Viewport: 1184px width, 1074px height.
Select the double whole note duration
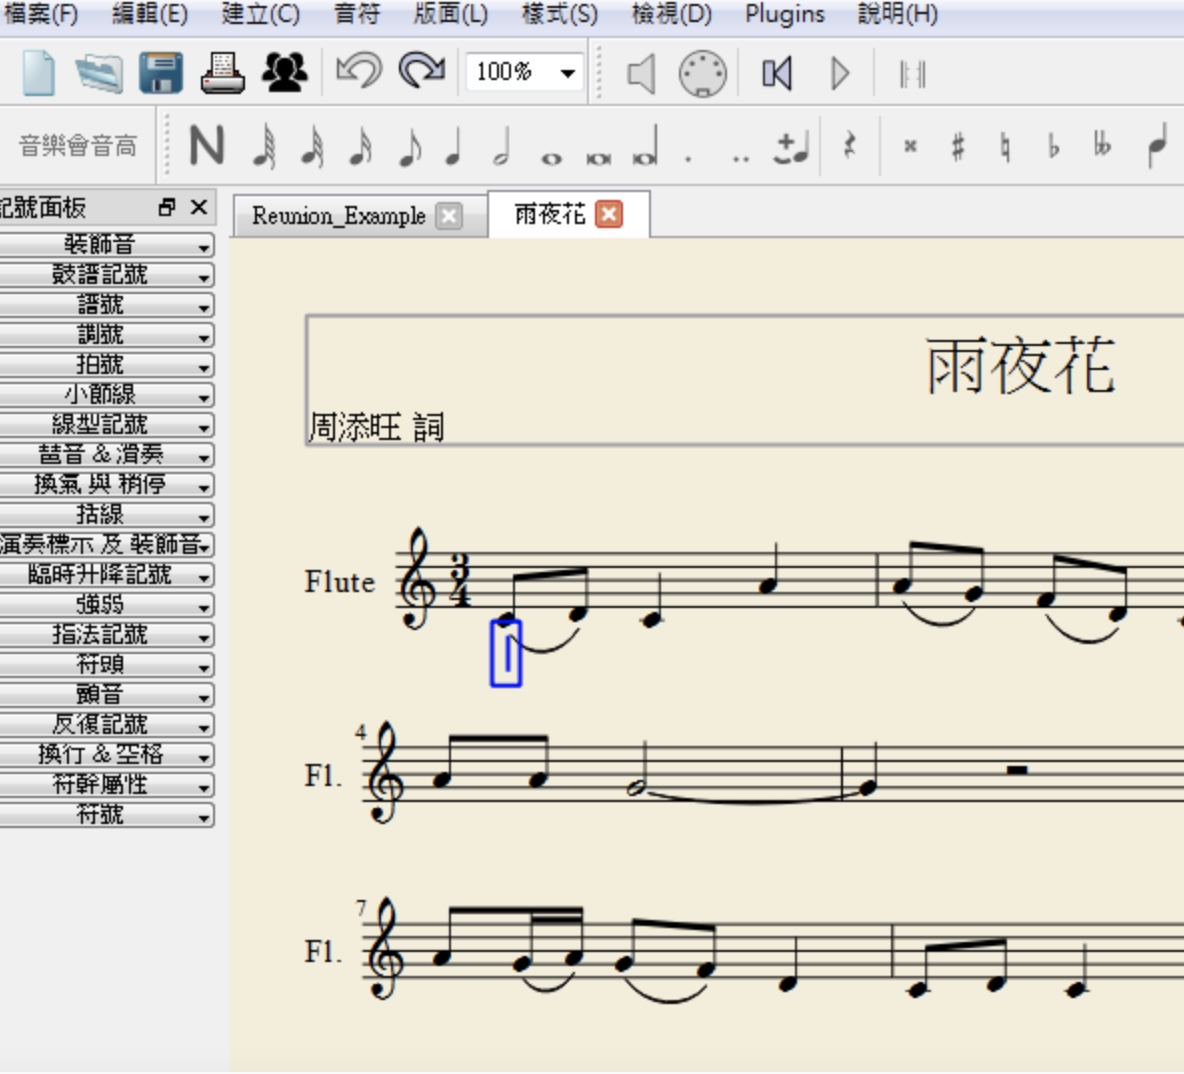pos(599,159)
